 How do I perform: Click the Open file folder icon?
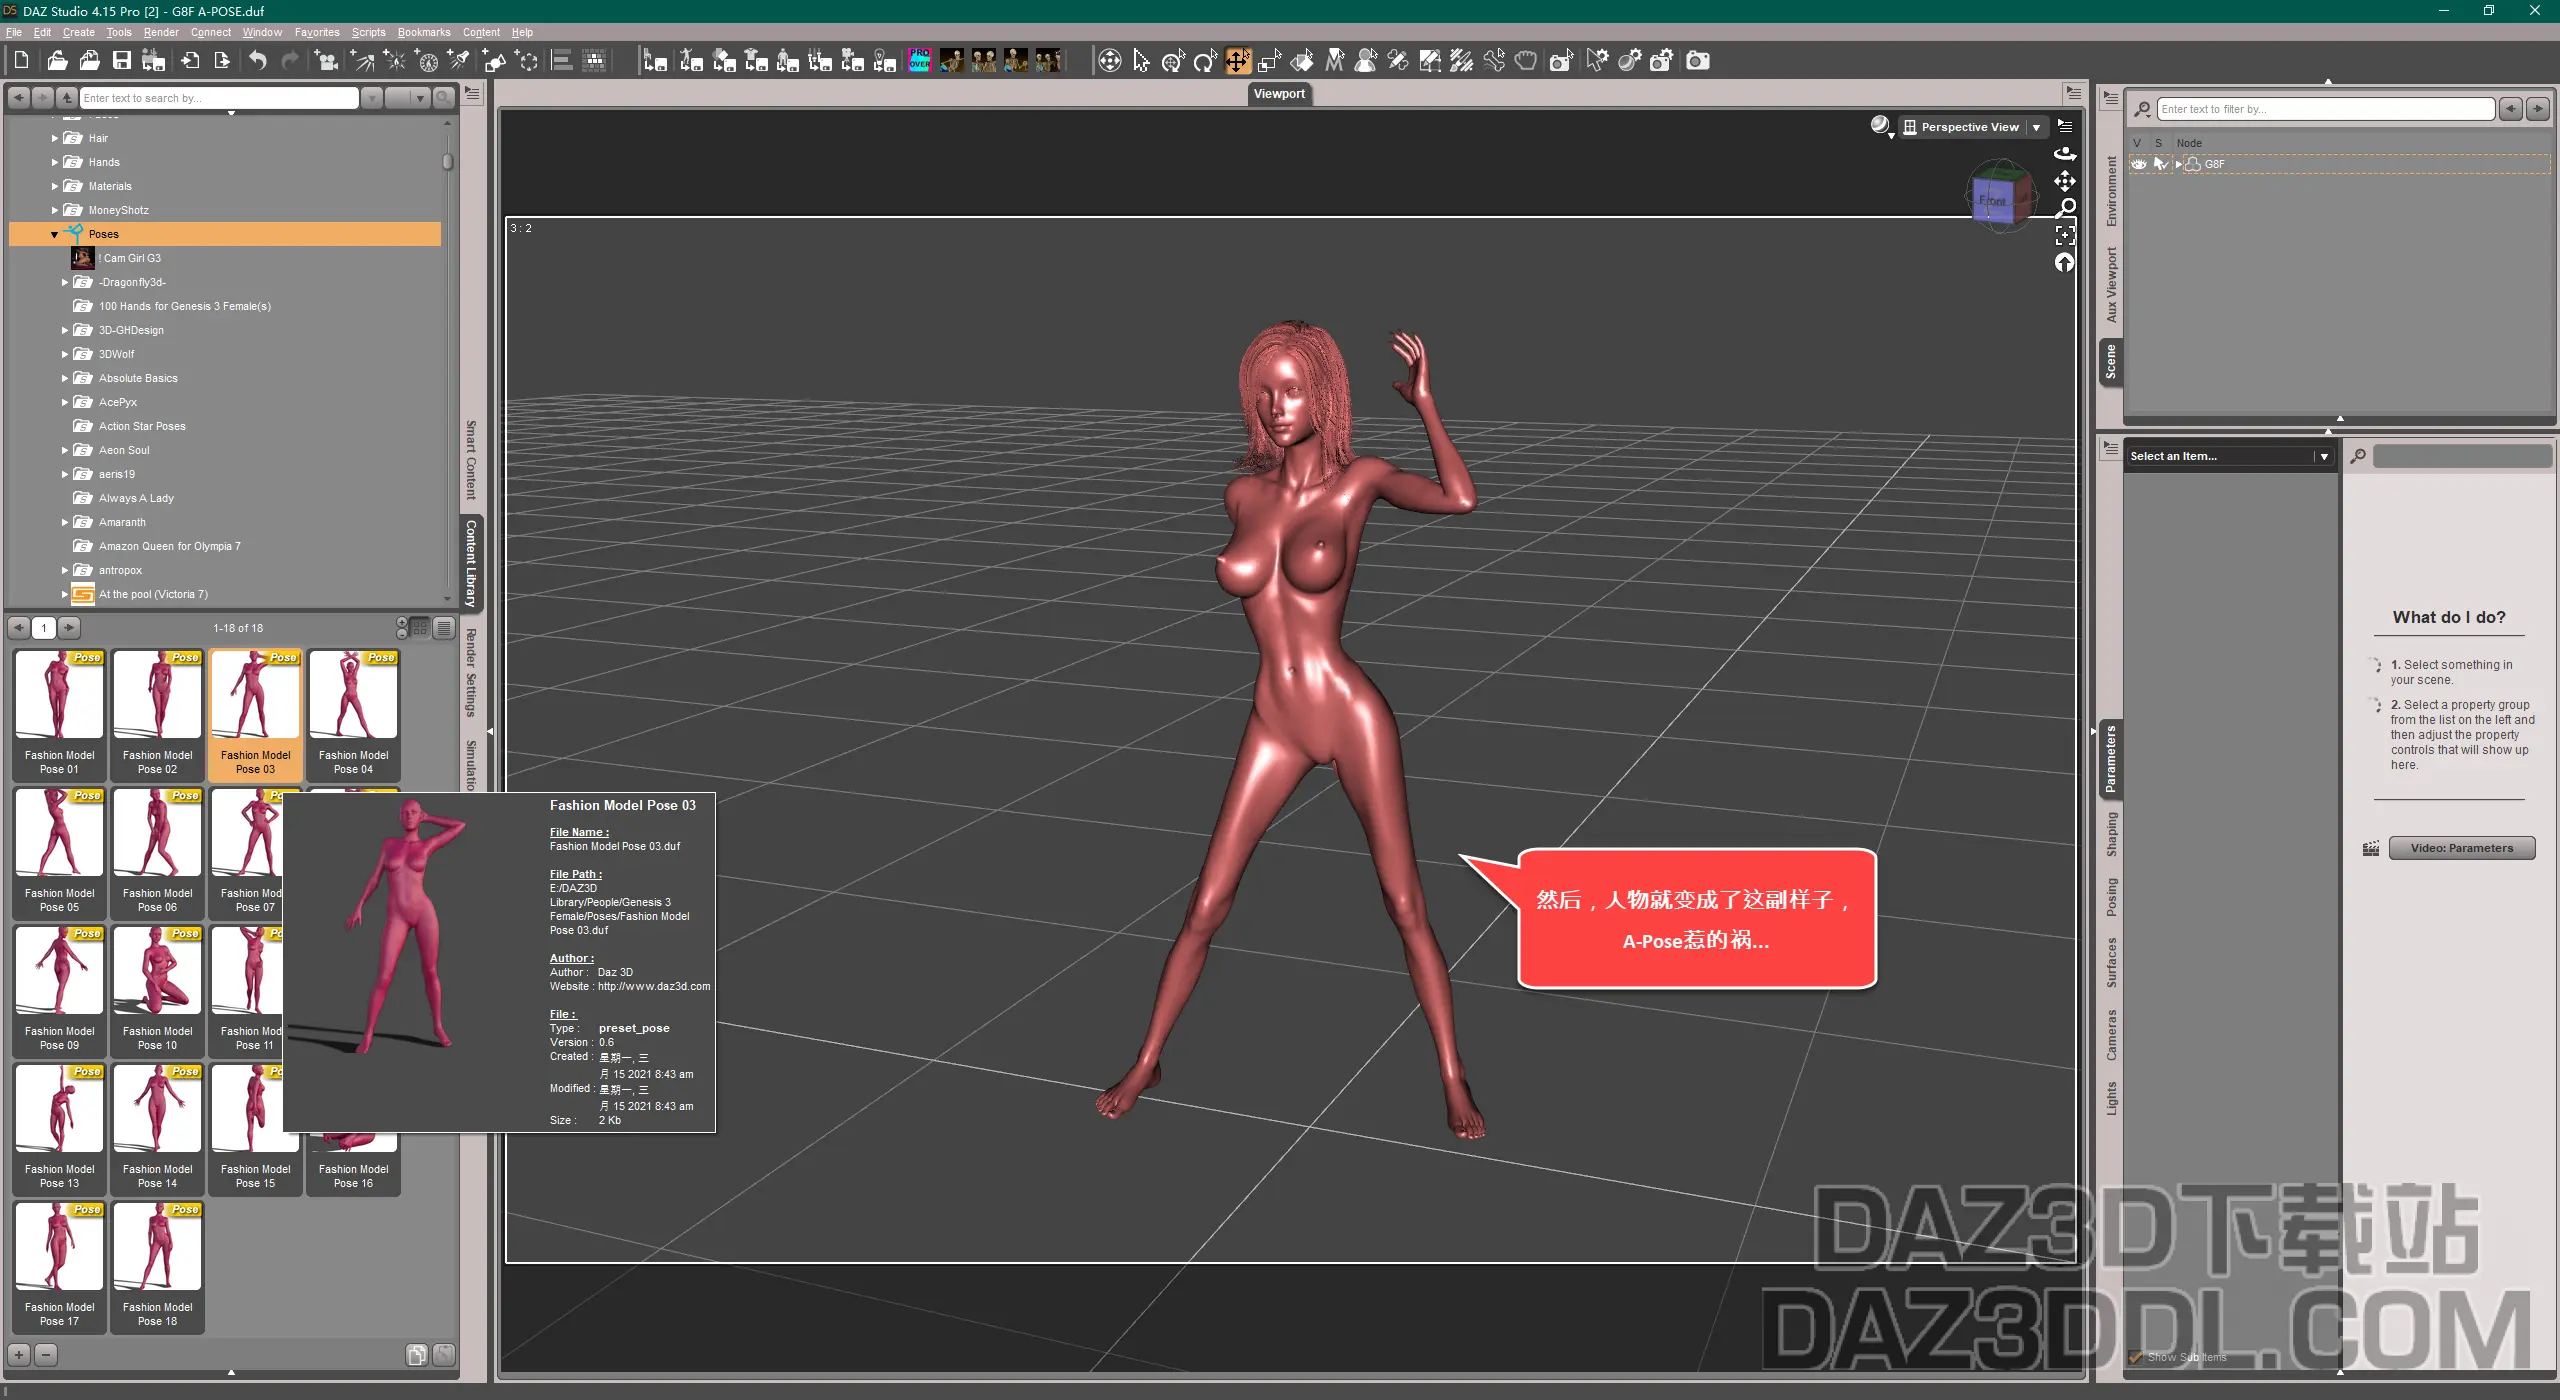click(x=57, y=61)
